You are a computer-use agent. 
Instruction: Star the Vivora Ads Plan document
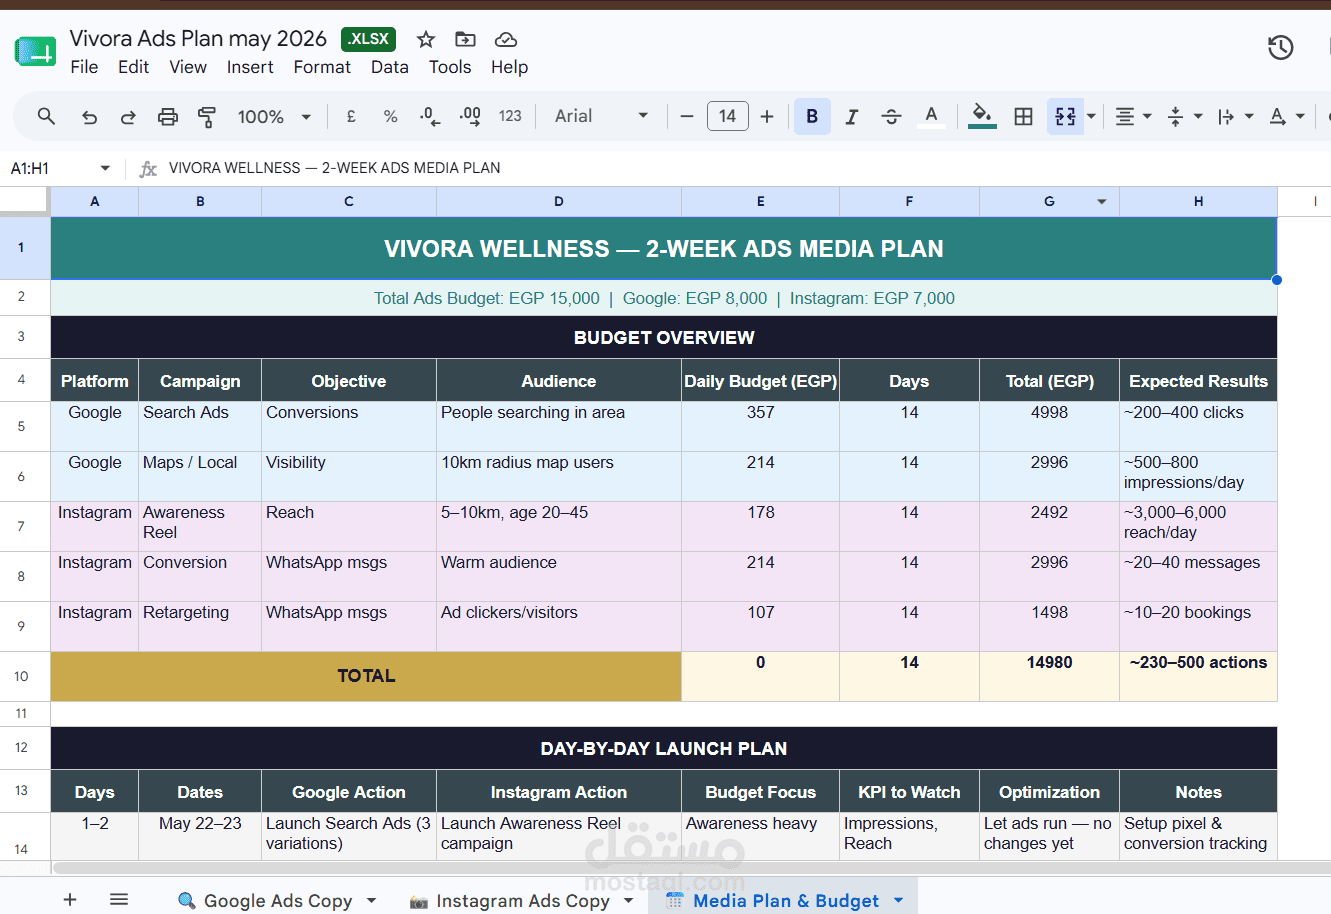click(x=426, y=39)
